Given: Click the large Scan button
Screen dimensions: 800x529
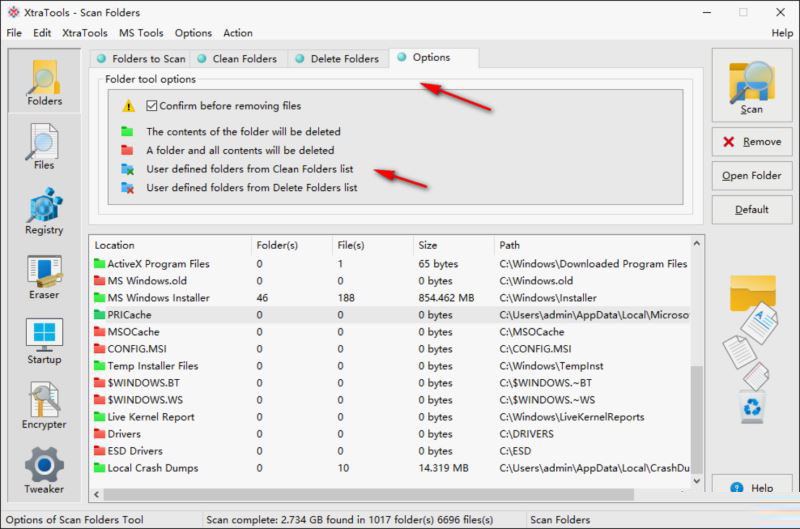Looking at the screenshot, I should (x=752, y=85).
